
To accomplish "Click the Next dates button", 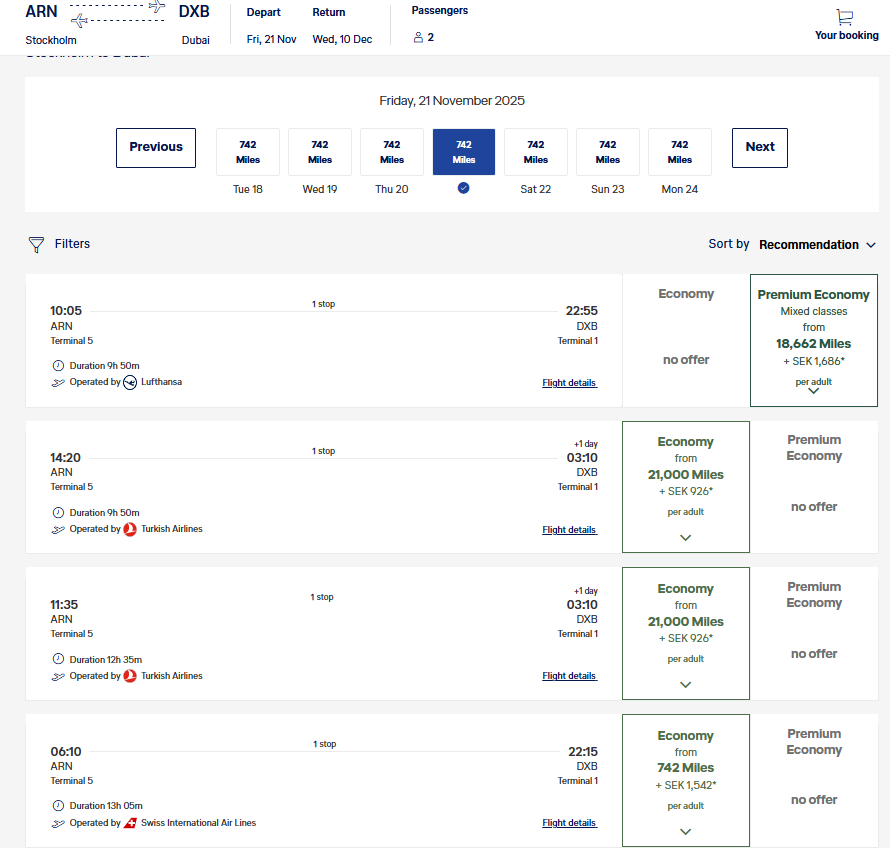I will [x=759, y=148].
